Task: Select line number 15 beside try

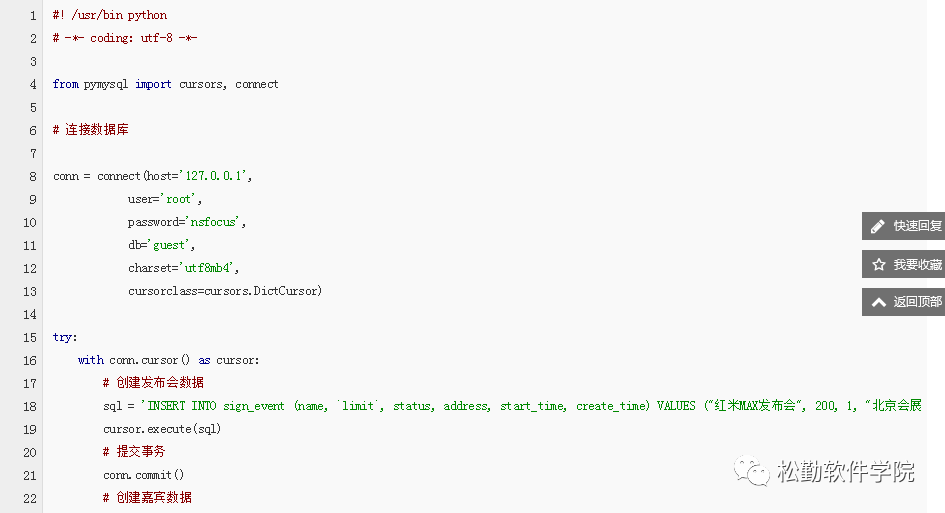Action: click(x=29, y=337)
